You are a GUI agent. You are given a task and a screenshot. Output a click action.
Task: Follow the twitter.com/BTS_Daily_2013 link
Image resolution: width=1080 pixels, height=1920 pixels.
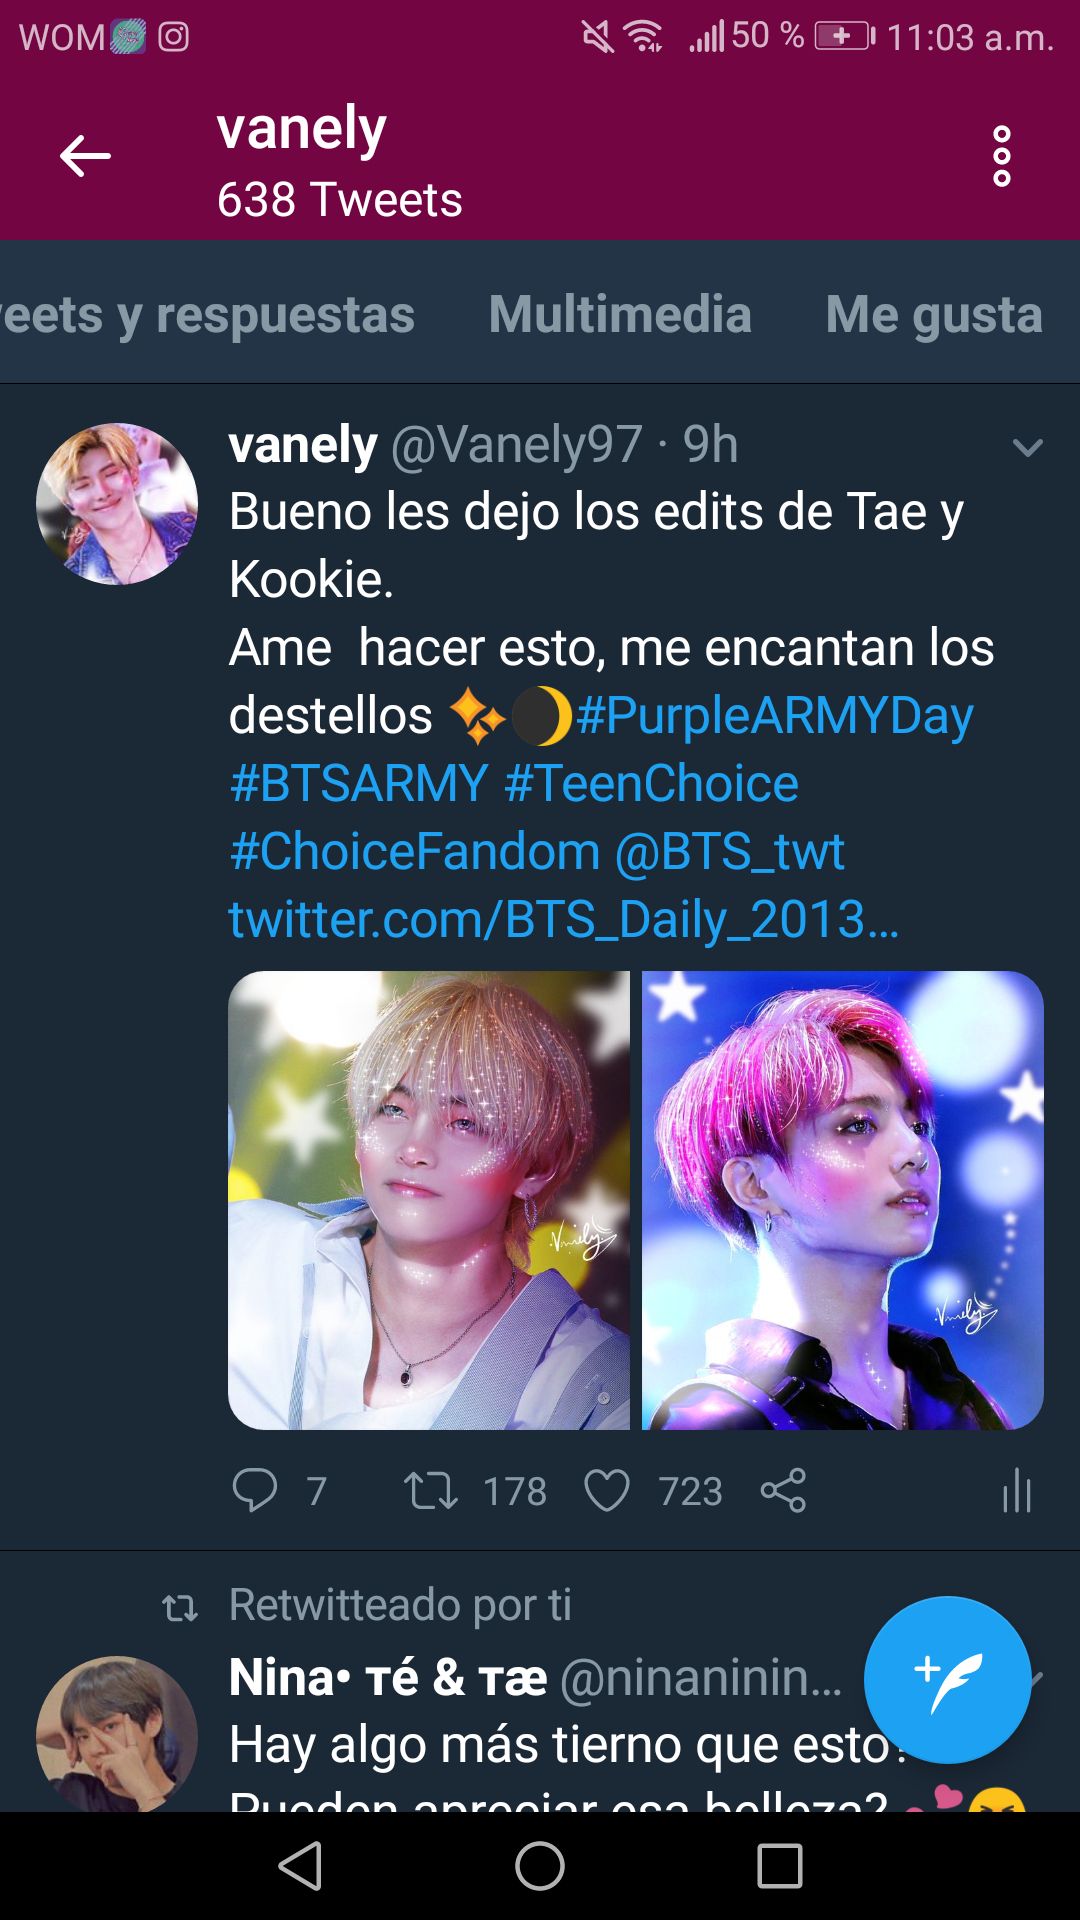point(564,919)
